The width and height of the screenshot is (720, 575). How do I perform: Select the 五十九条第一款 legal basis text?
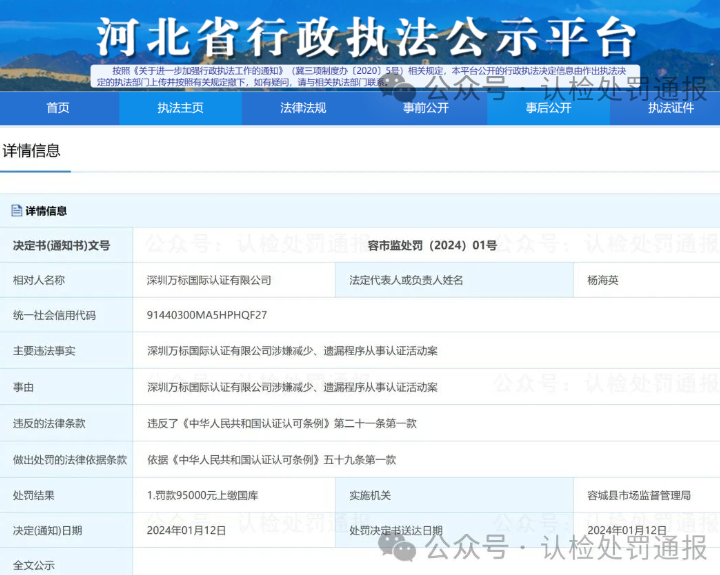(360, 460)
